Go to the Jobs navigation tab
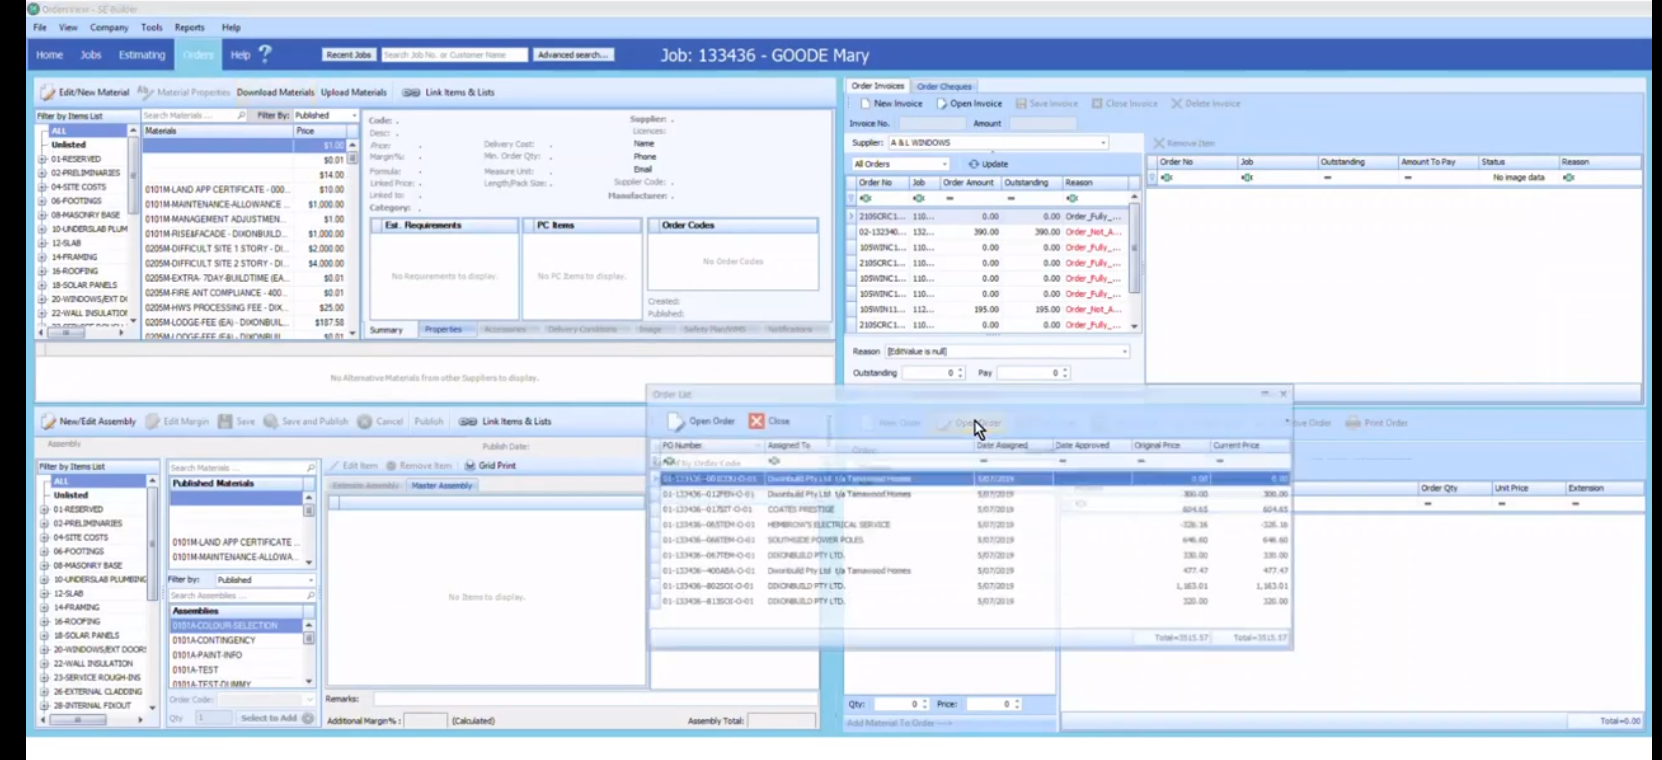 coord(91,55)
